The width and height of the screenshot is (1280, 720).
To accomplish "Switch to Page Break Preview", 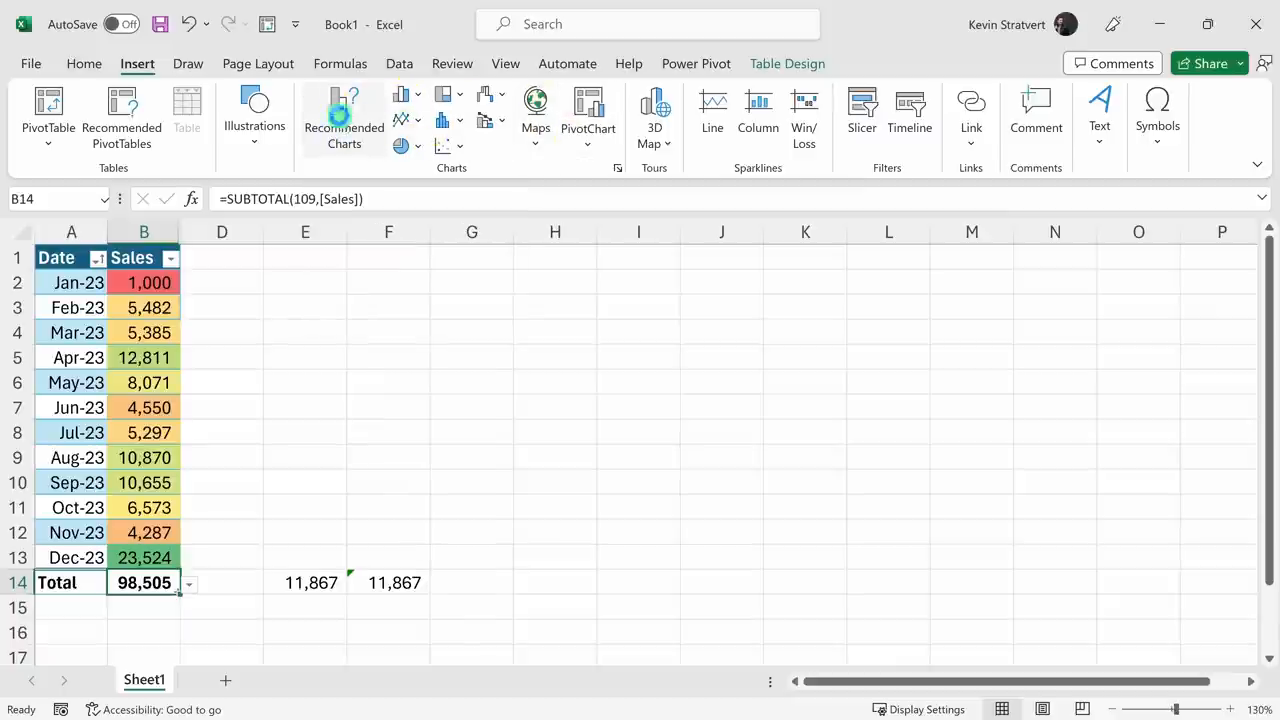I will click(1082, 709).
